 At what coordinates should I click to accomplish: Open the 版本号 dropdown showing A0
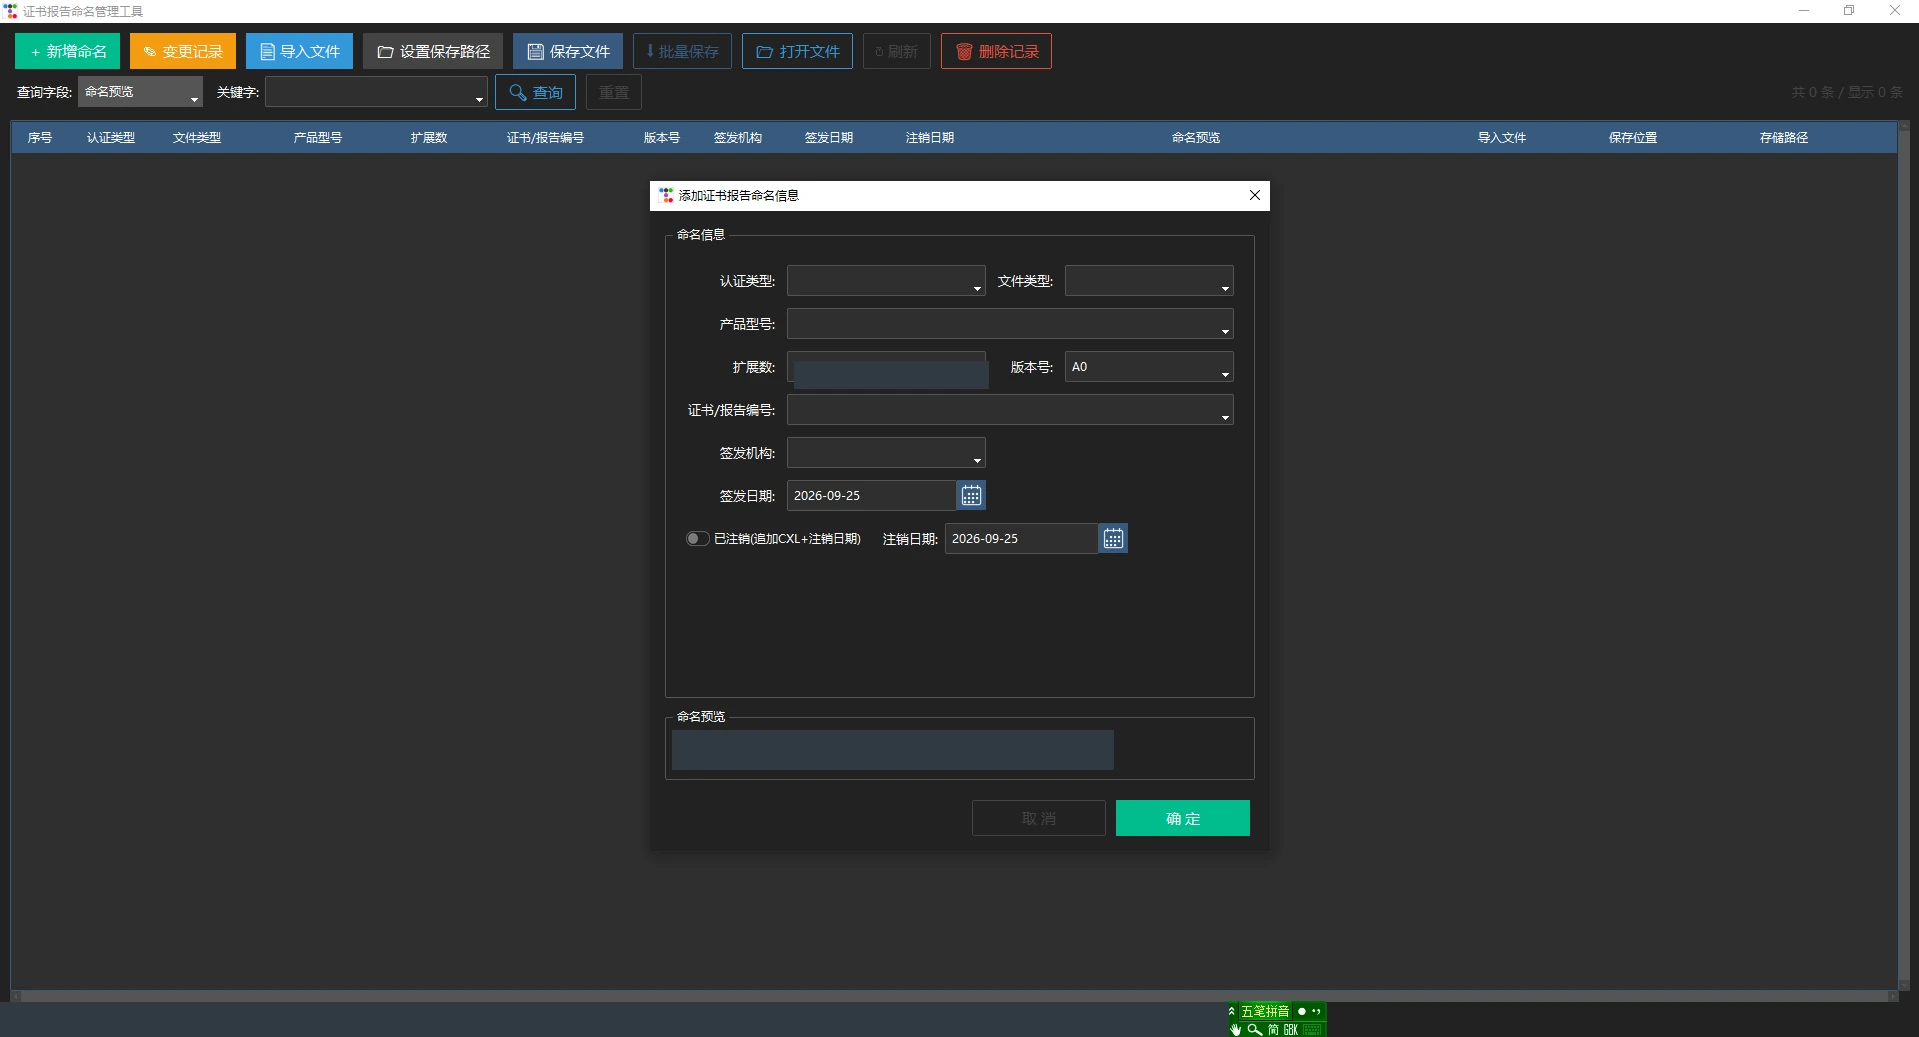click(1149, 367)
